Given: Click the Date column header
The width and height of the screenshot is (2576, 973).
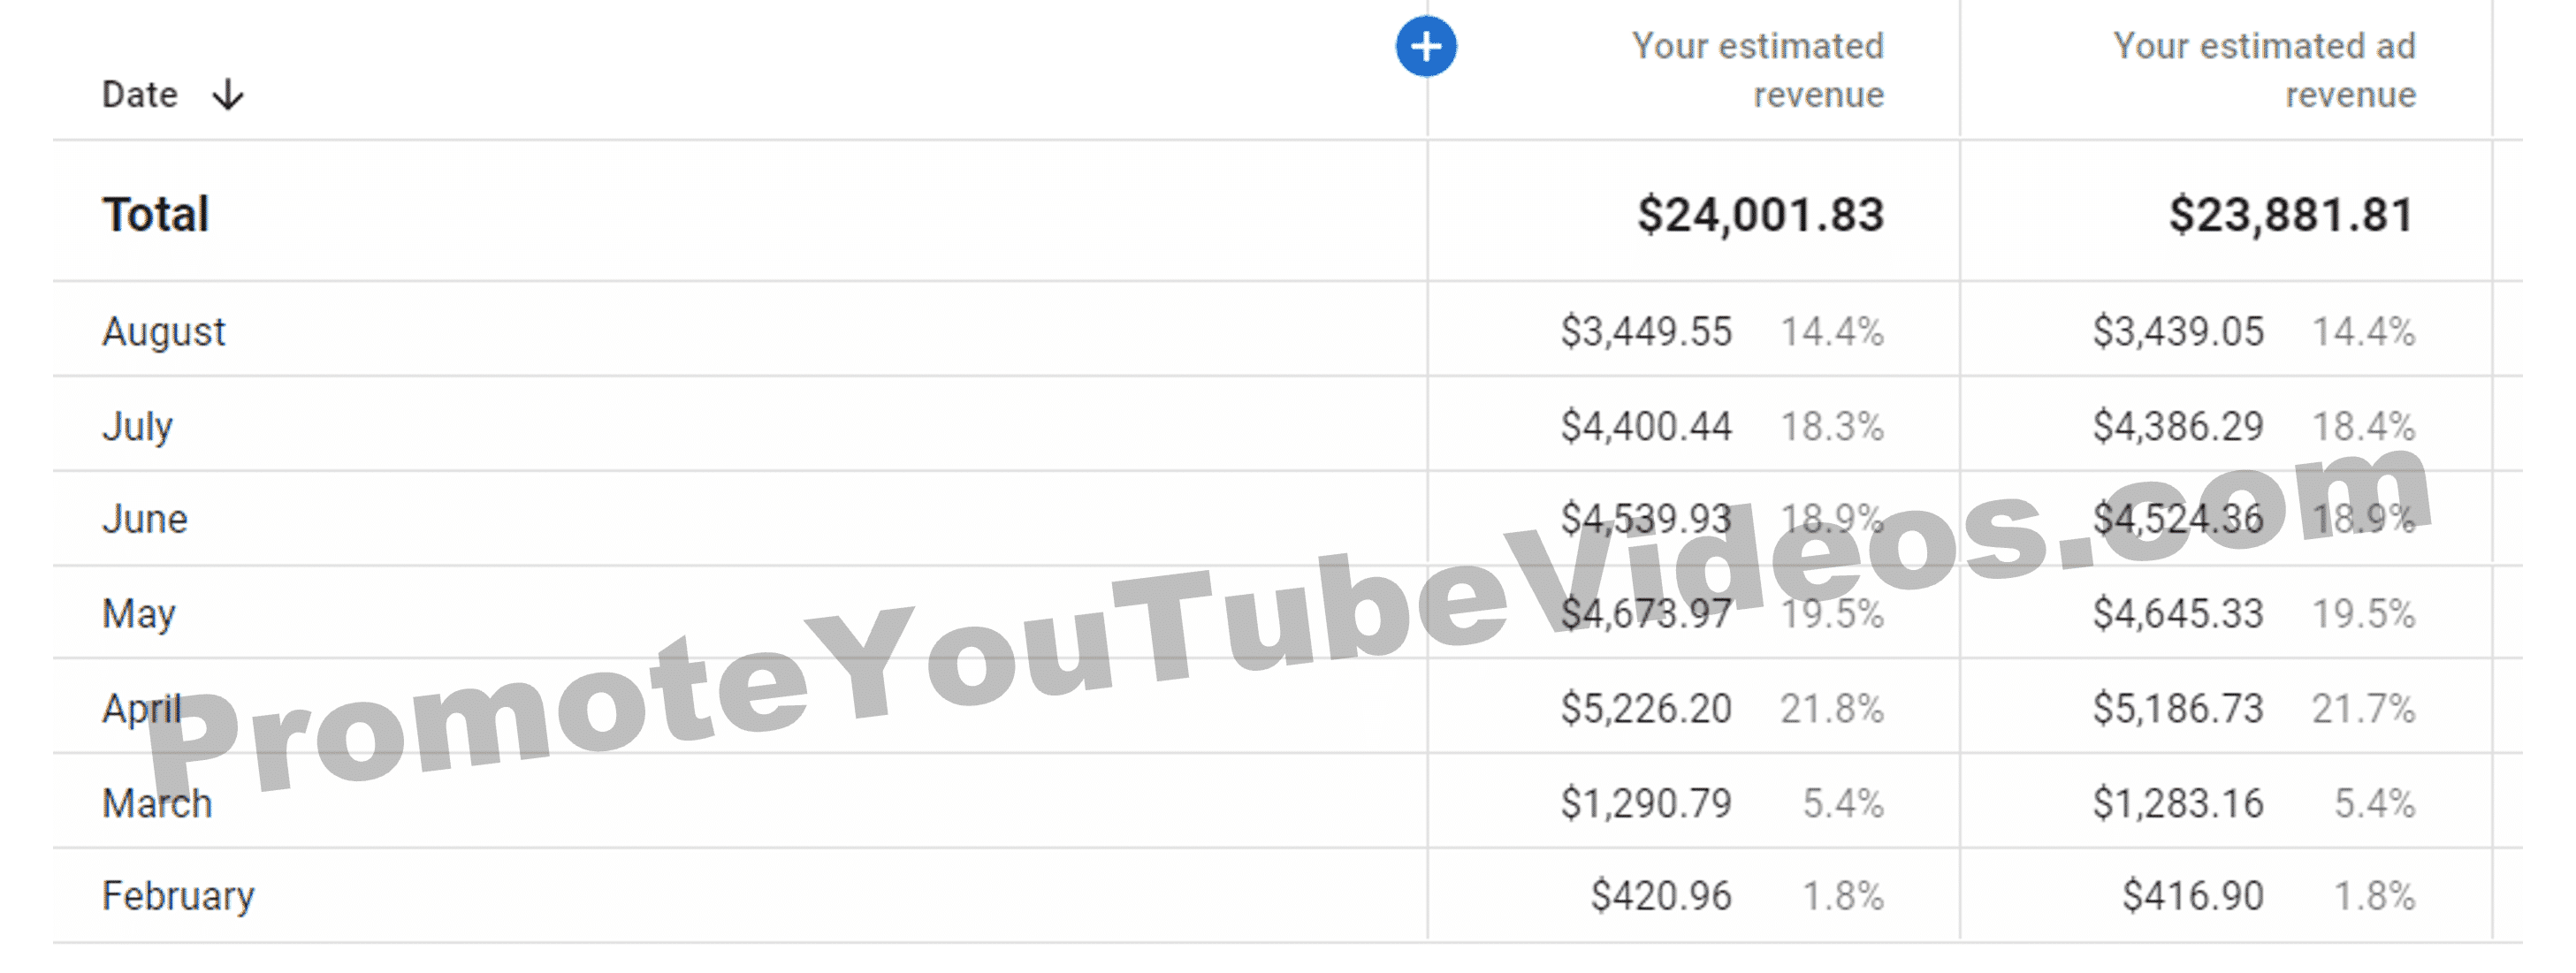Looking at the screenshot, I should click(x=140, y=95).
